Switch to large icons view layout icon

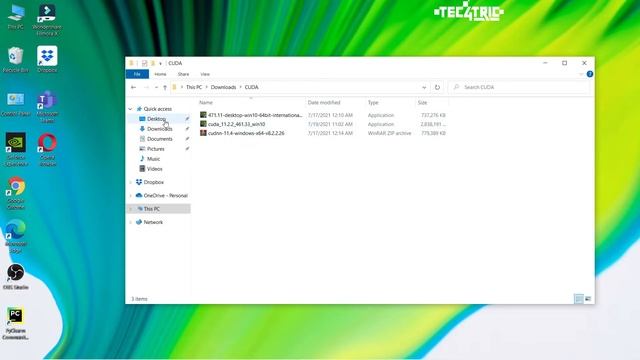point(588,299)
